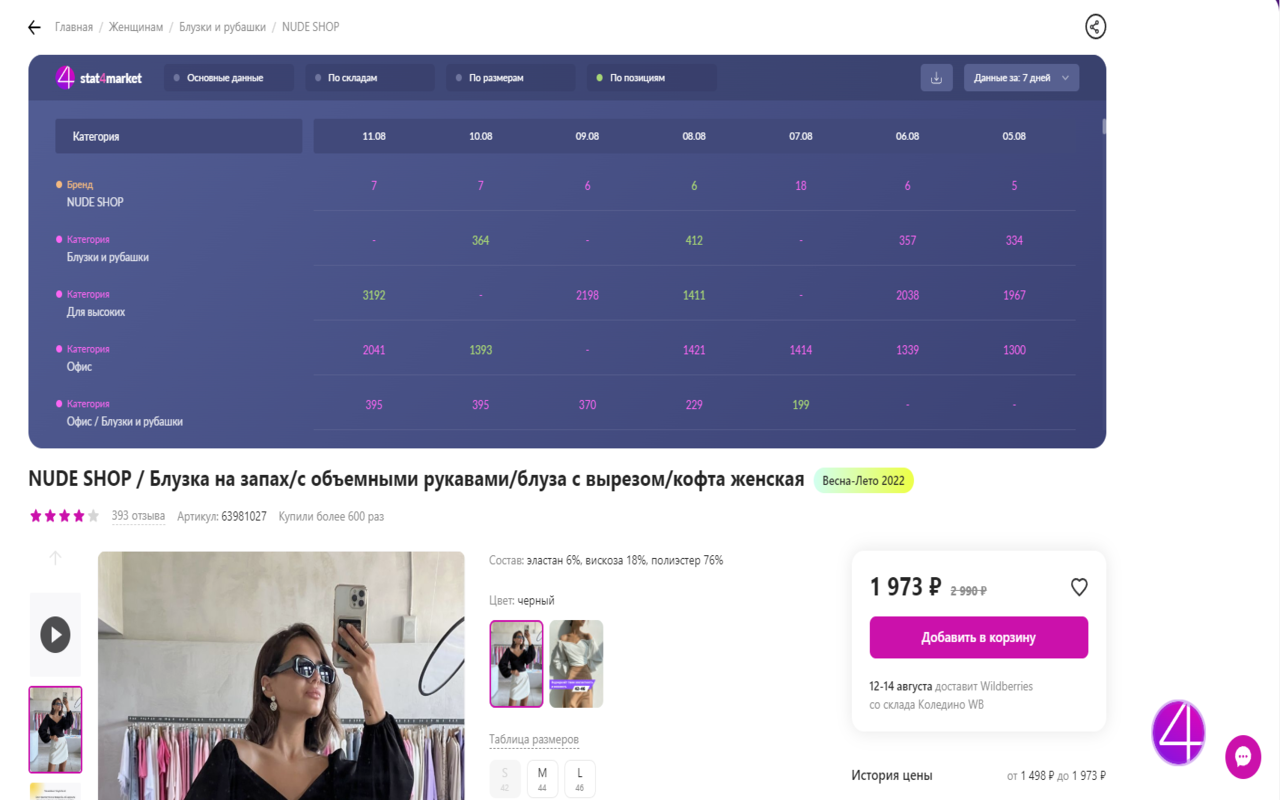Click the round purple 4 widget icon
The image size is (1280, 800).
[1178, 732]
